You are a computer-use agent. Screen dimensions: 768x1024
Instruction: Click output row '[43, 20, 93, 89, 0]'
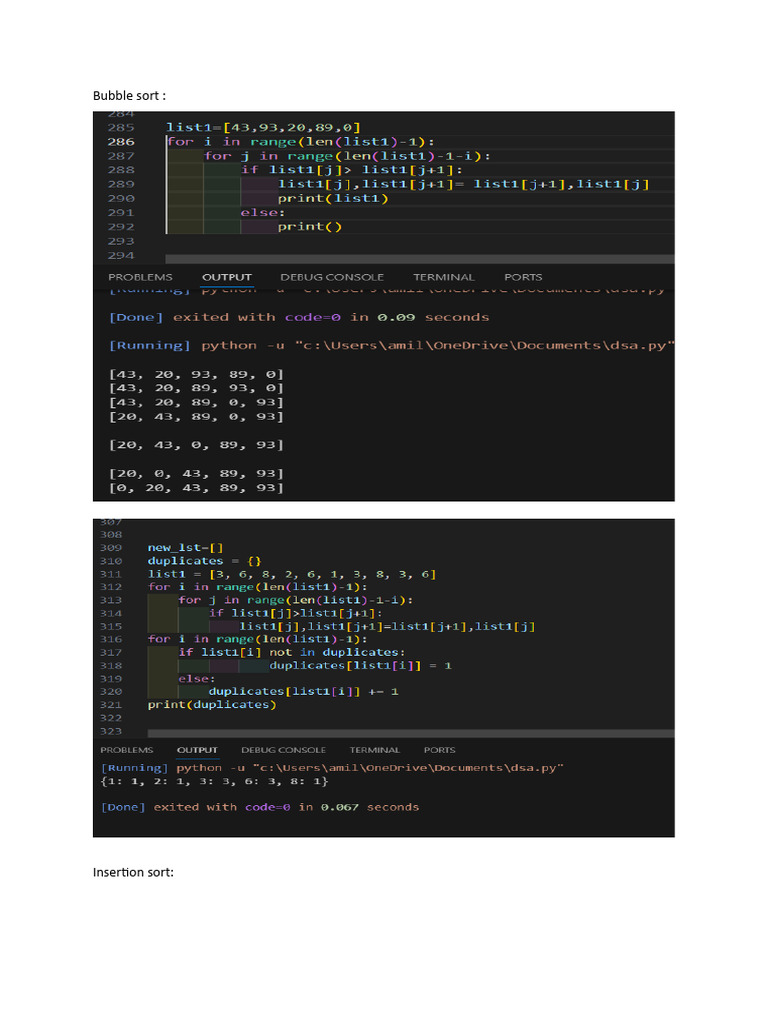(196, 374)
